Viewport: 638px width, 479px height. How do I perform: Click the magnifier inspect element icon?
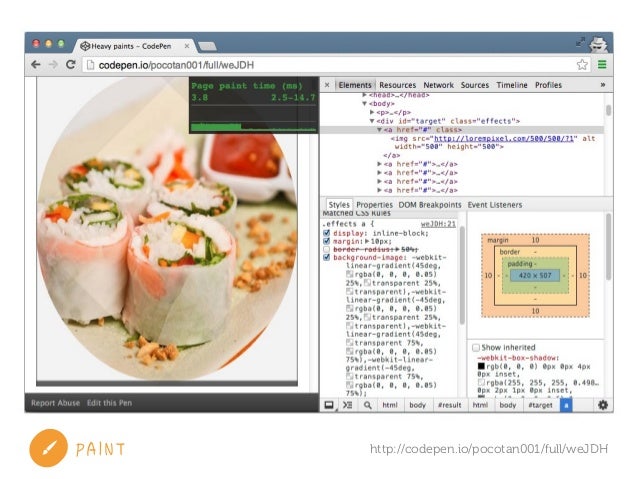[x=367, y=405]
